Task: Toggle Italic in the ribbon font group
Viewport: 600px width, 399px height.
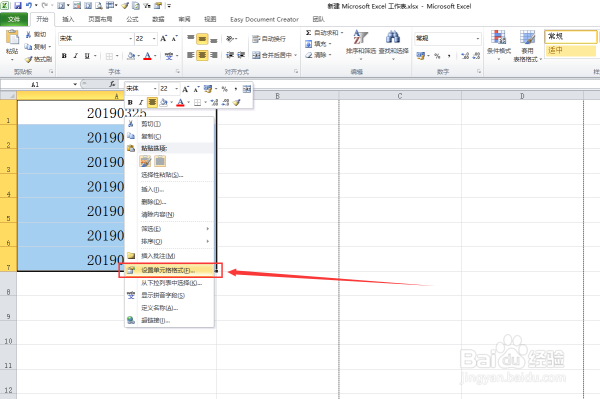Action: coord(75,56)
